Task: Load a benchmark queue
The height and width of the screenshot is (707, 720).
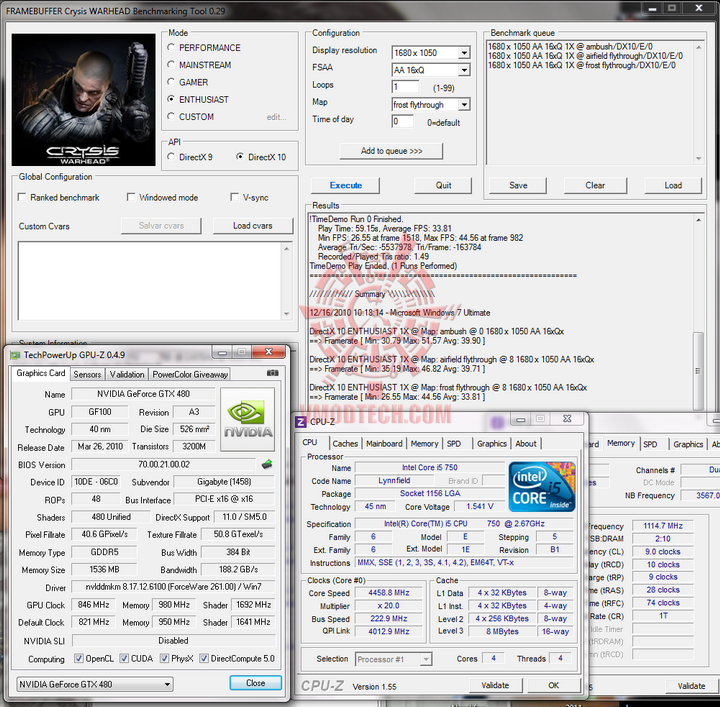Action: click(673, 185)
